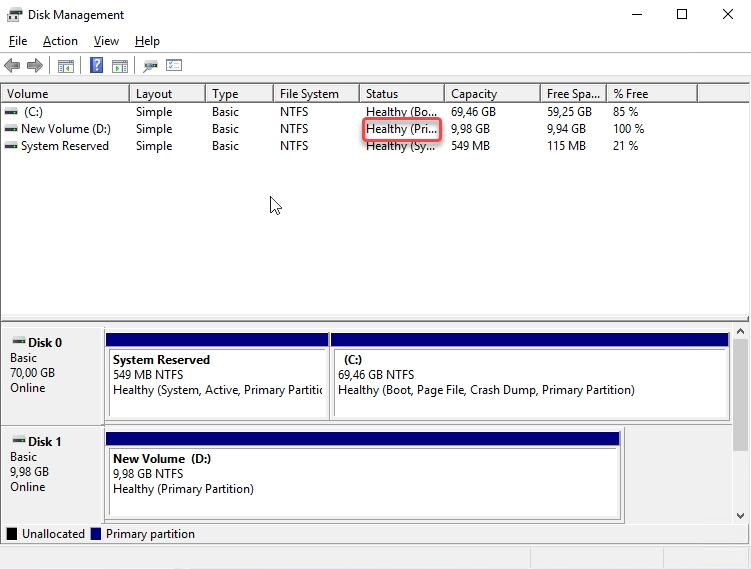Screen dimensions: 751x569
Task: Open Help via blue question mark icon
Action: click(97, 66)
